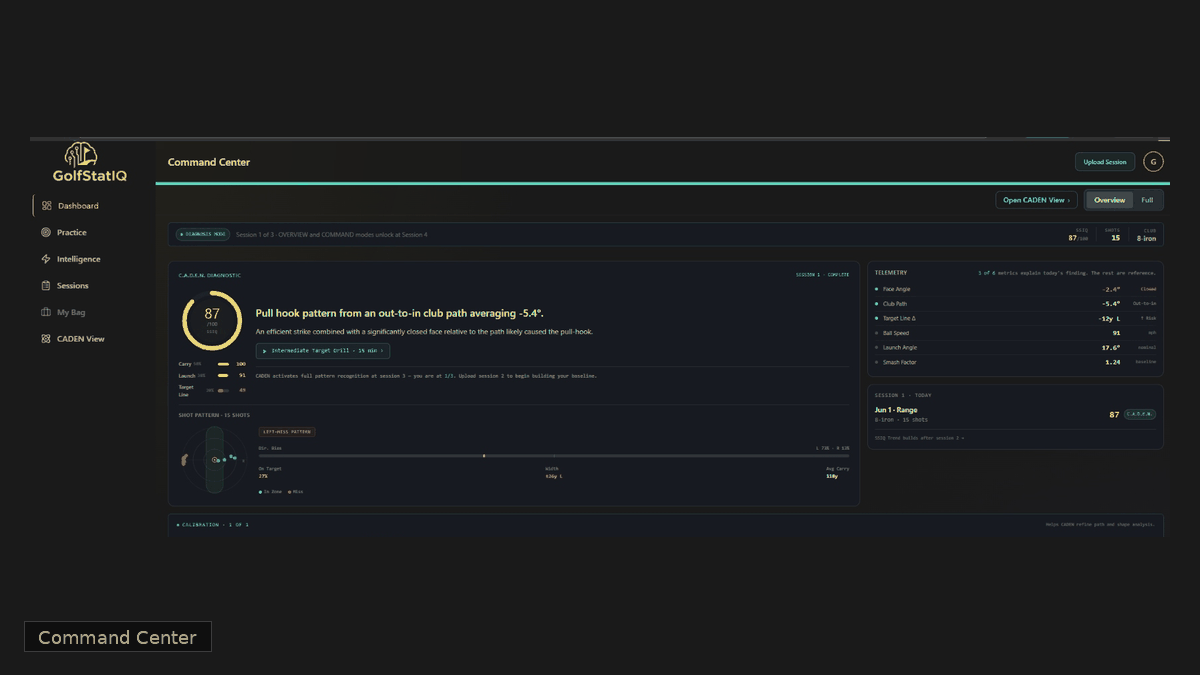
Task: Select the Face Angle telemetry row
Action: 1016,289
